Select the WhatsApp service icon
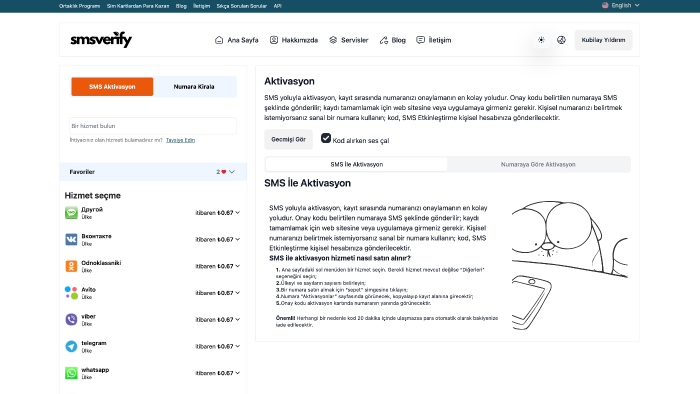 (x=71, y=373)
